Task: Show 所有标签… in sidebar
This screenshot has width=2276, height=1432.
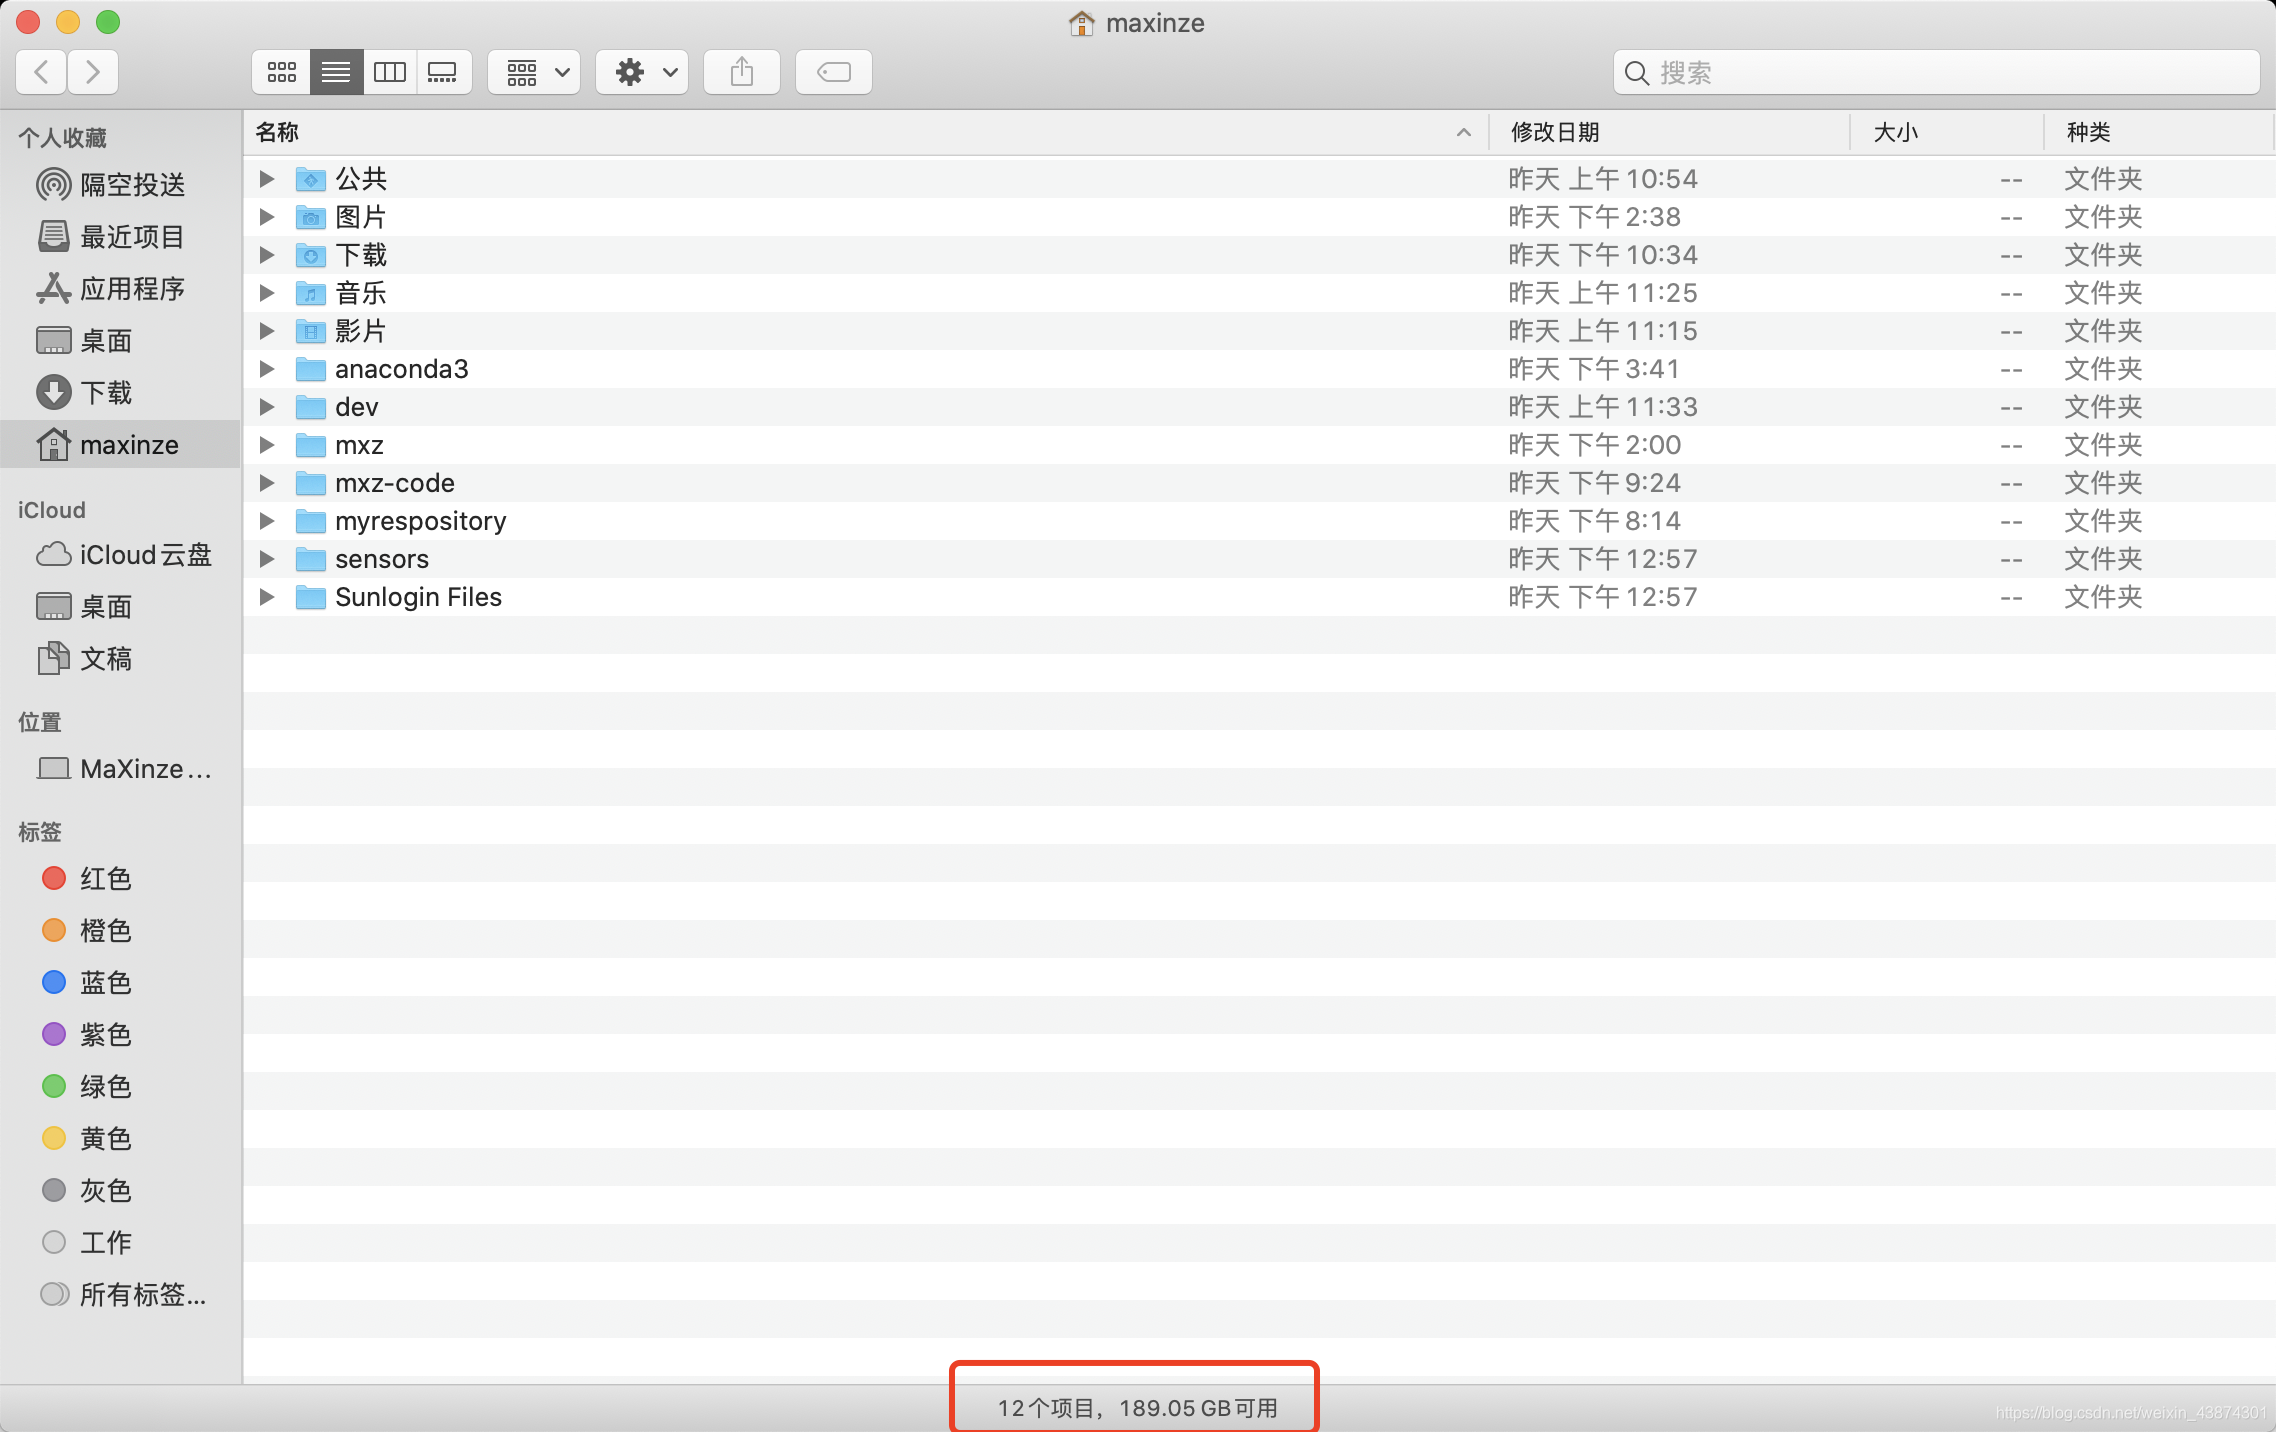Action: (120, 1295)
